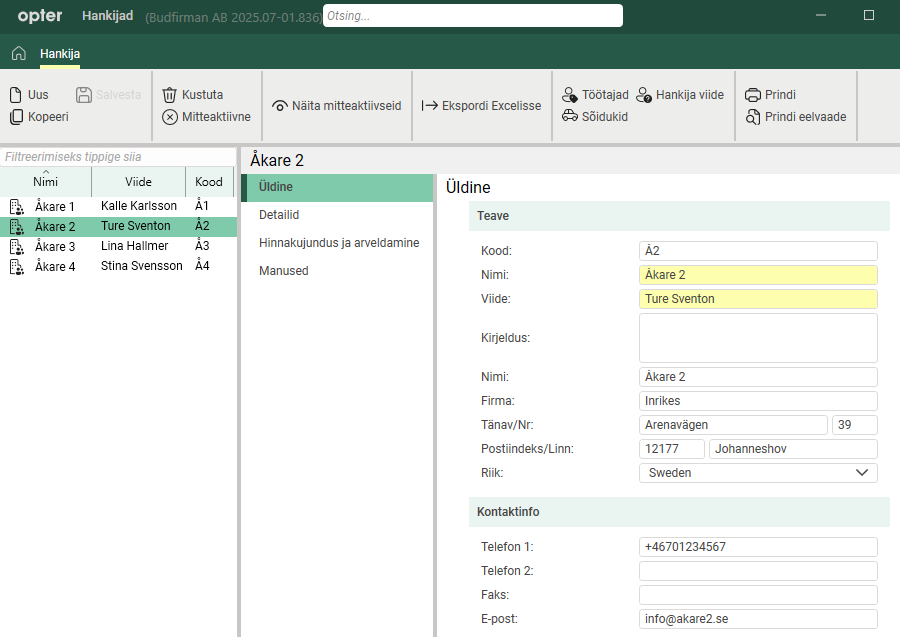
Task: Toggle Näita mitteaktiivseid visibility
Action: 336,106
